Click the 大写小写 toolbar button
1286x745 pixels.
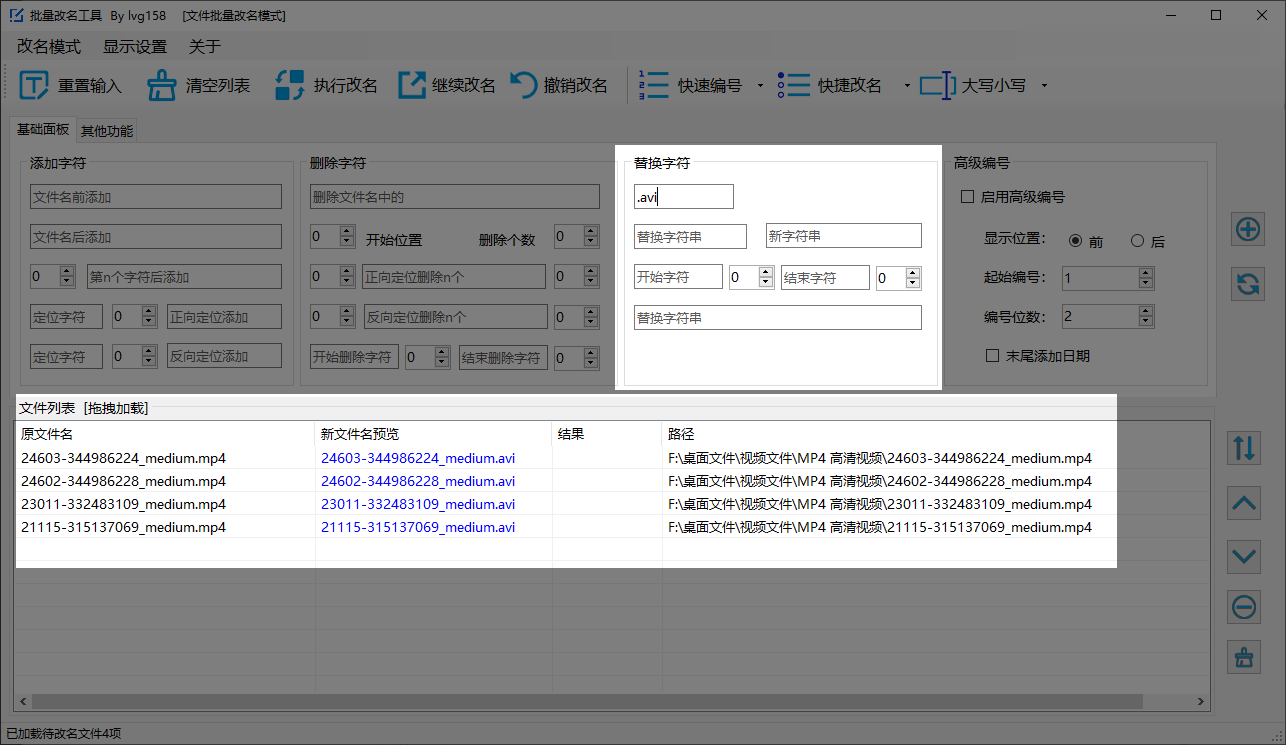973,85
